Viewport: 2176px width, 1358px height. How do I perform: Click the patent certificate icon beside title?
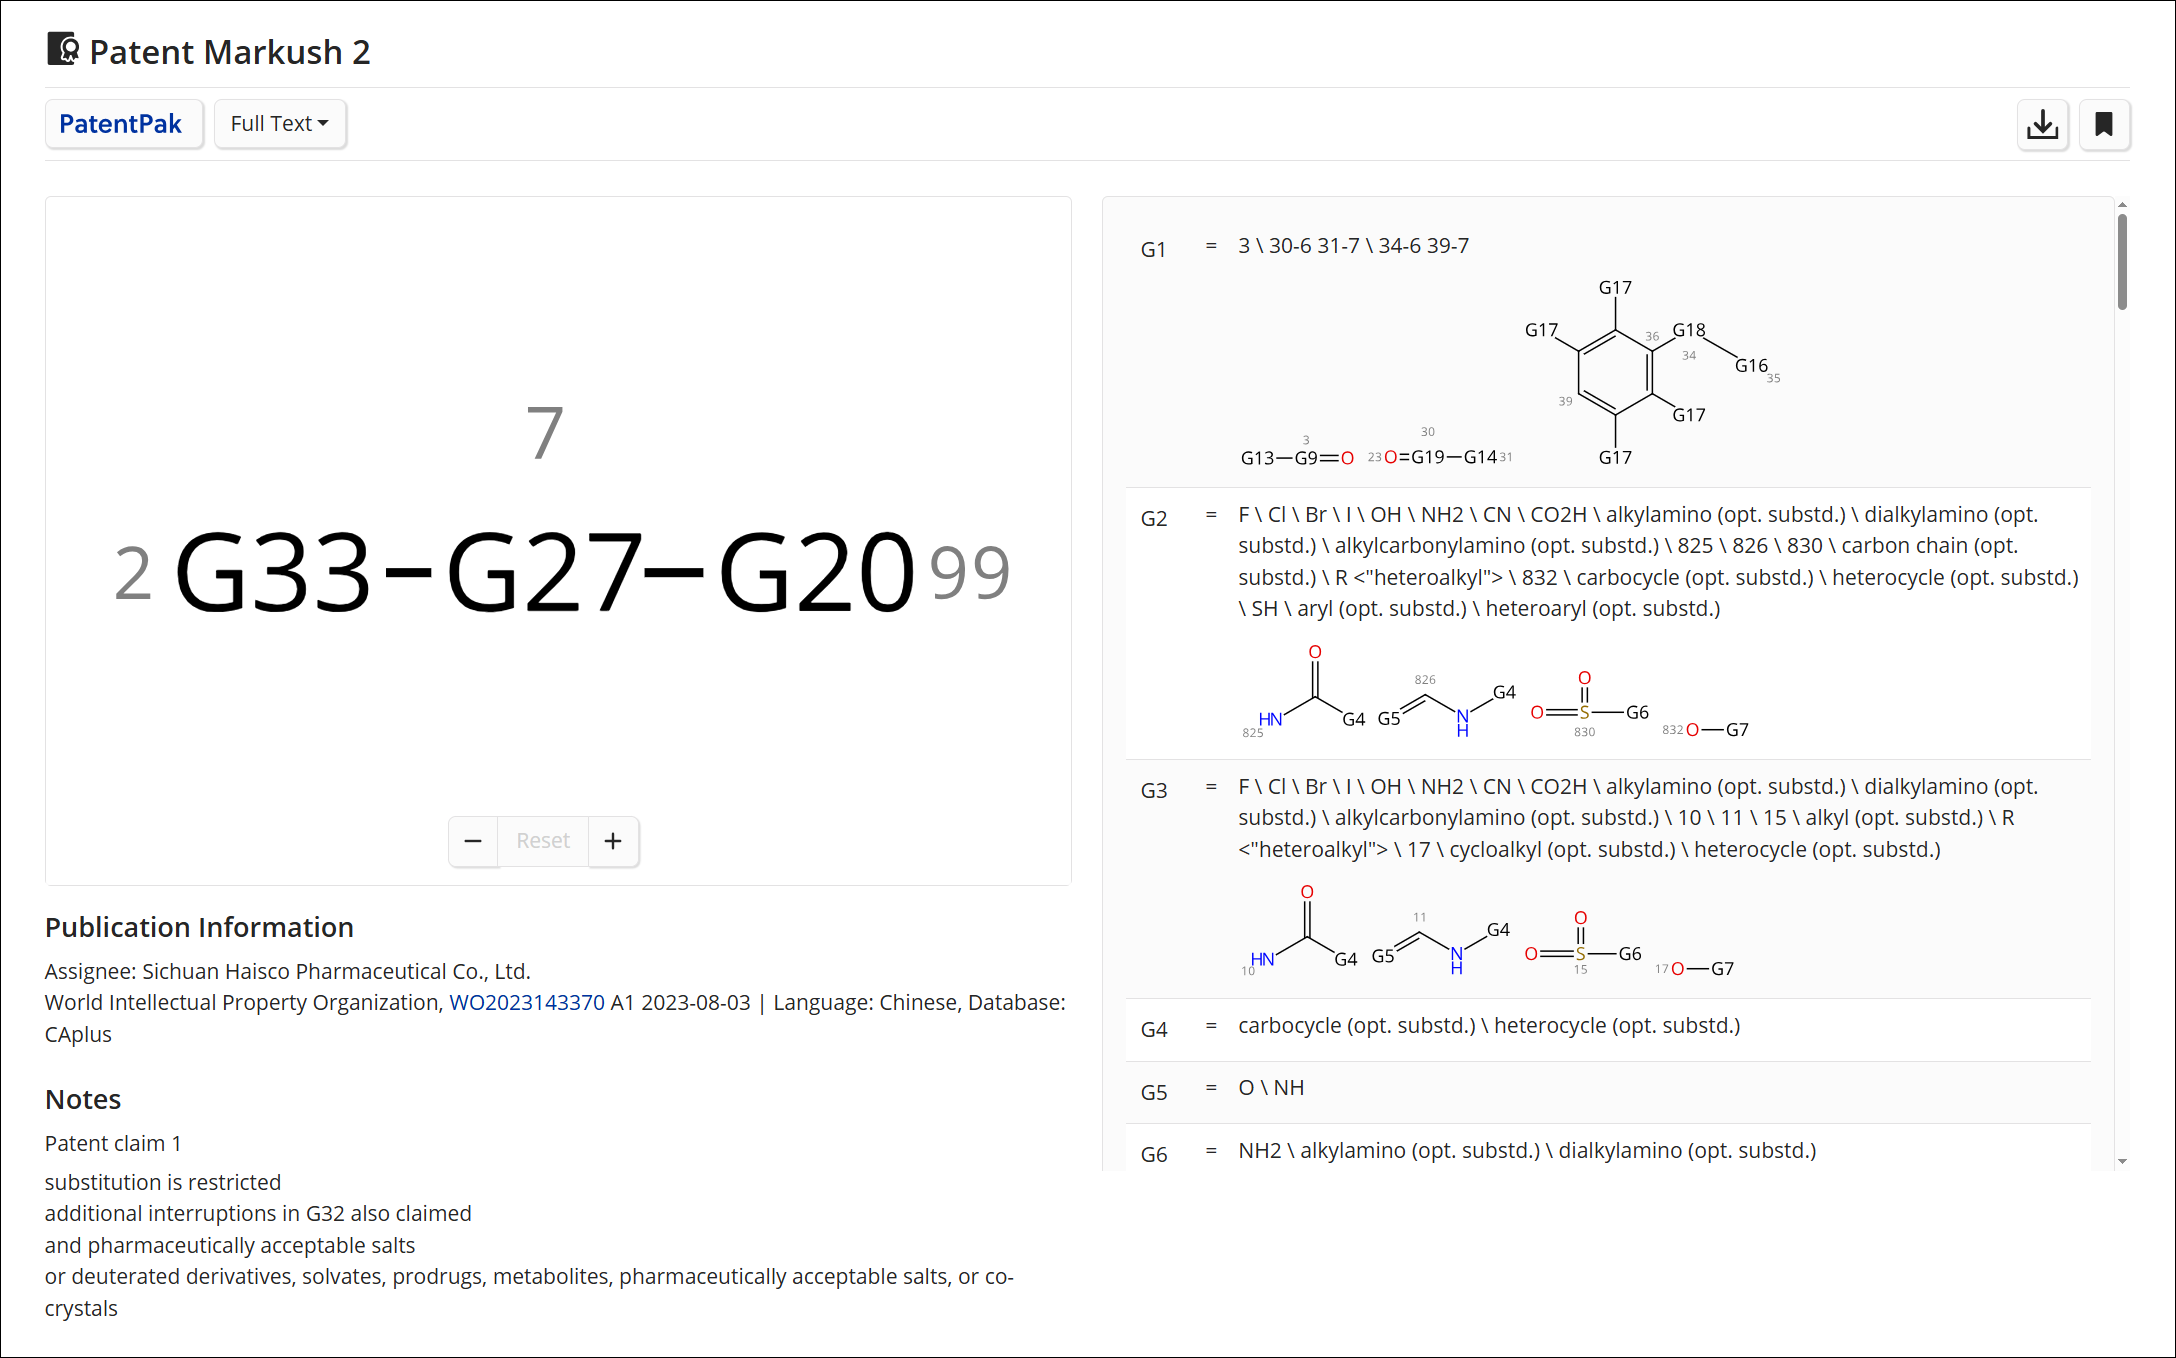pyautogui.click(x=63, y=49)
